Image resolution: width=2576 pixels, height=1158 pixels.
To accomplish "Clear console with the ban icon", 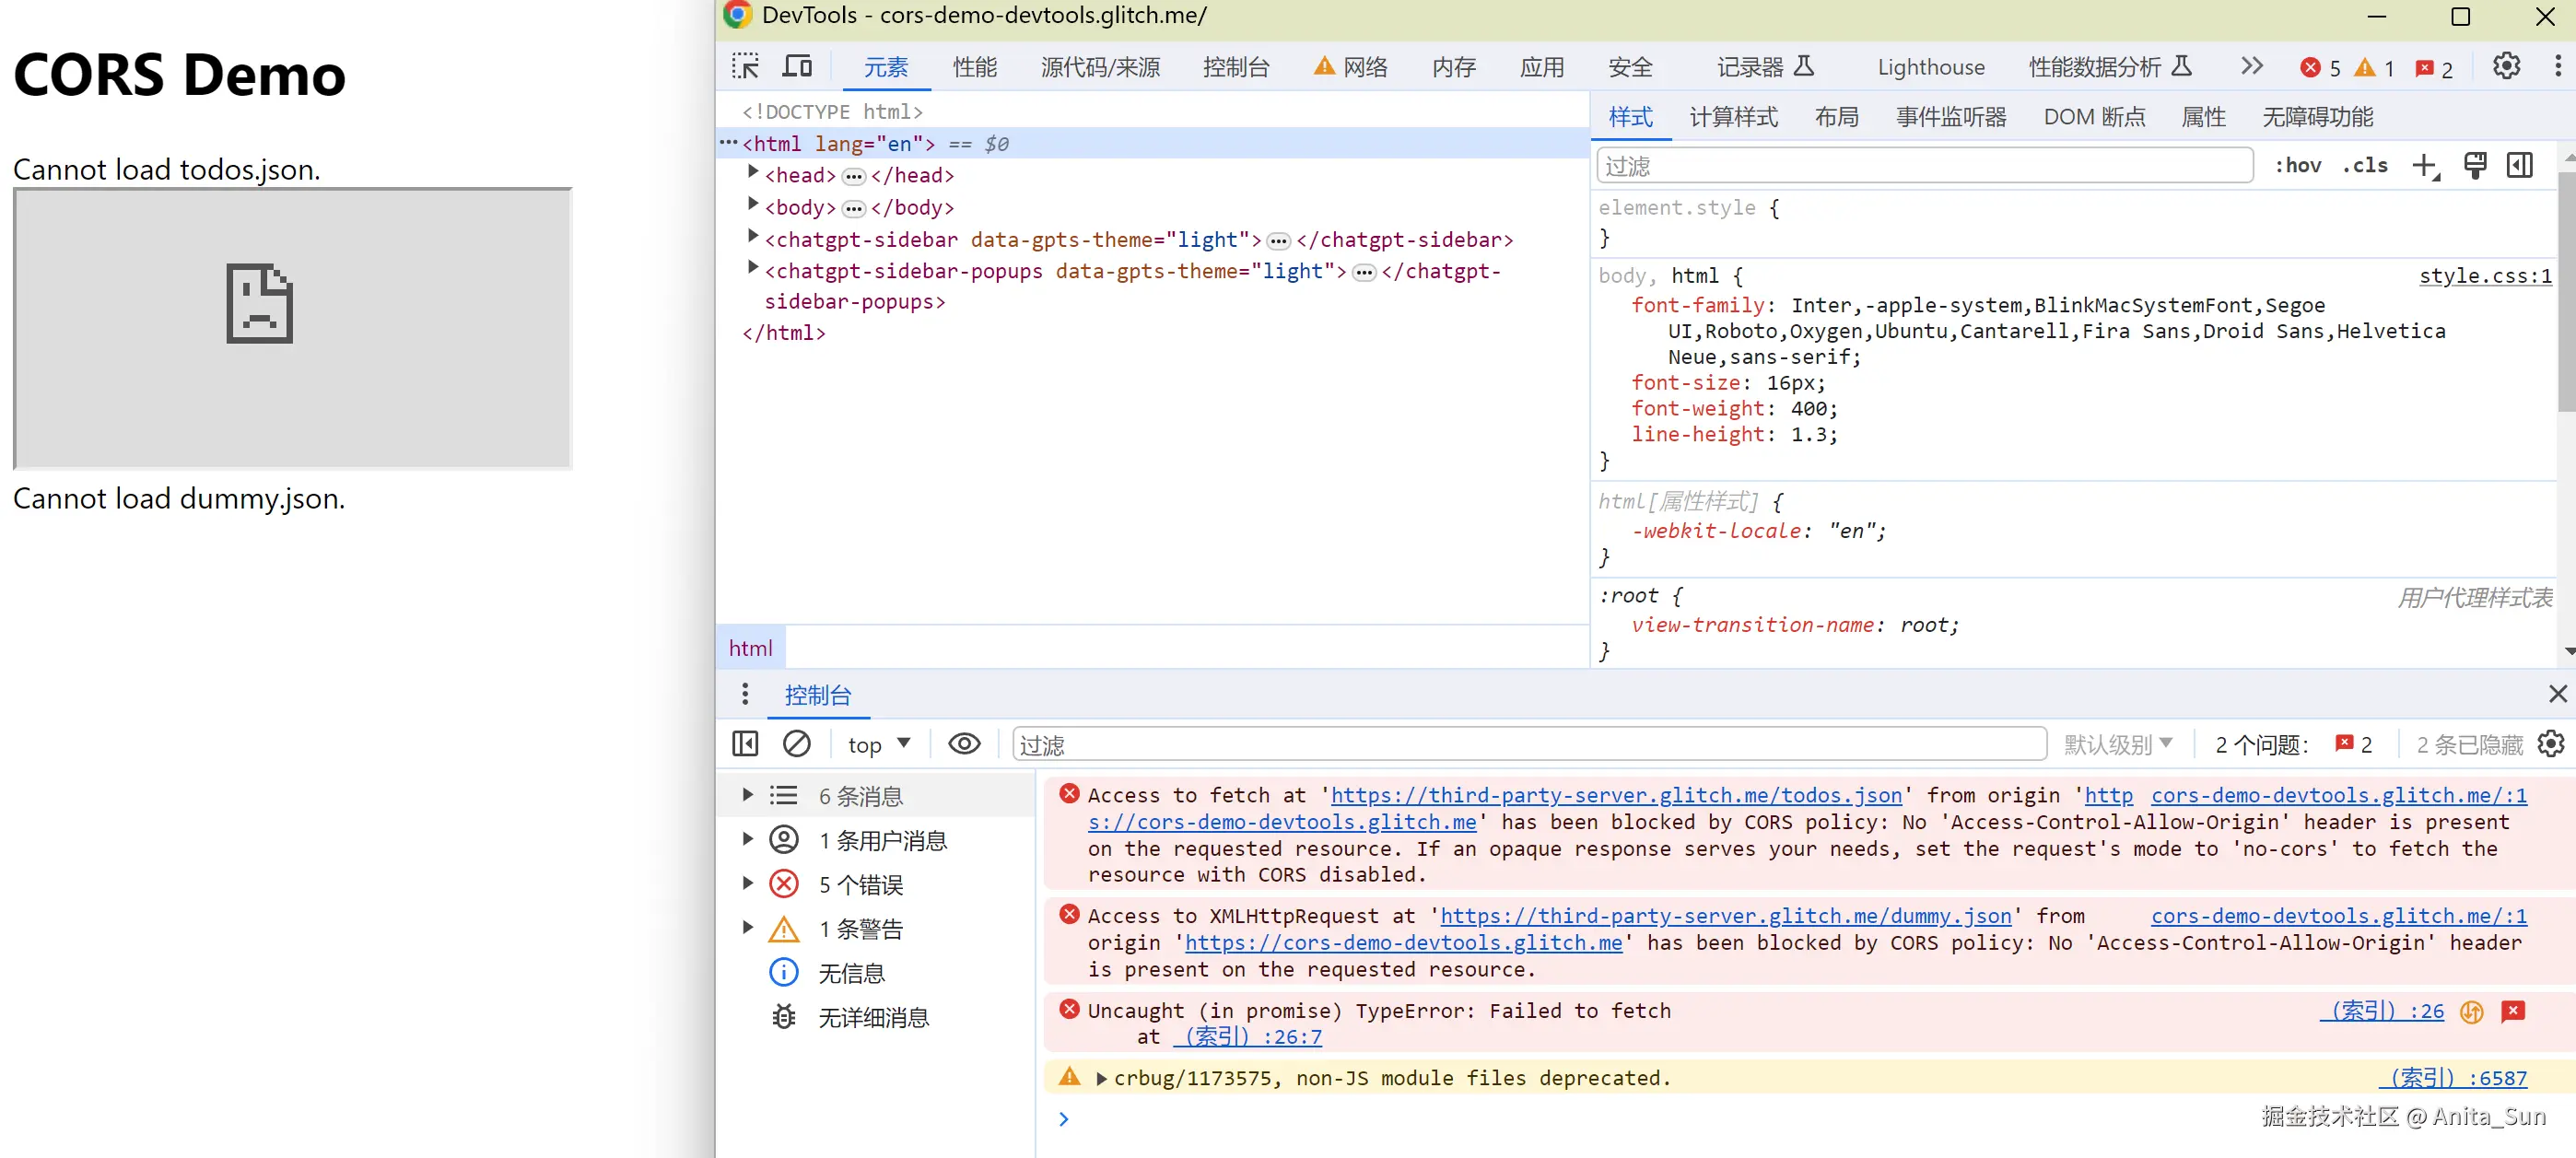I will coord(797,744).
